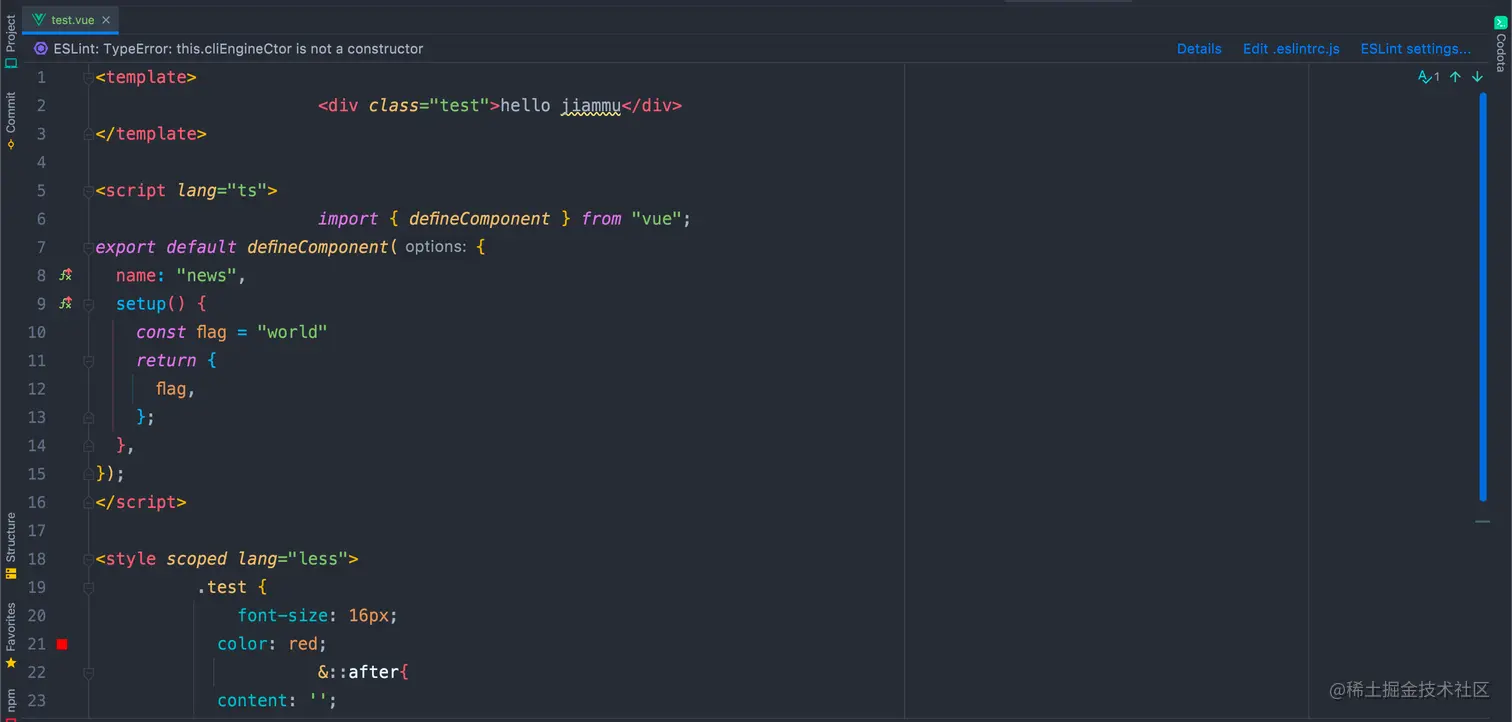
Task: Click the blue editor vertical scrollbar
Action: click(x=1483, y=297)
